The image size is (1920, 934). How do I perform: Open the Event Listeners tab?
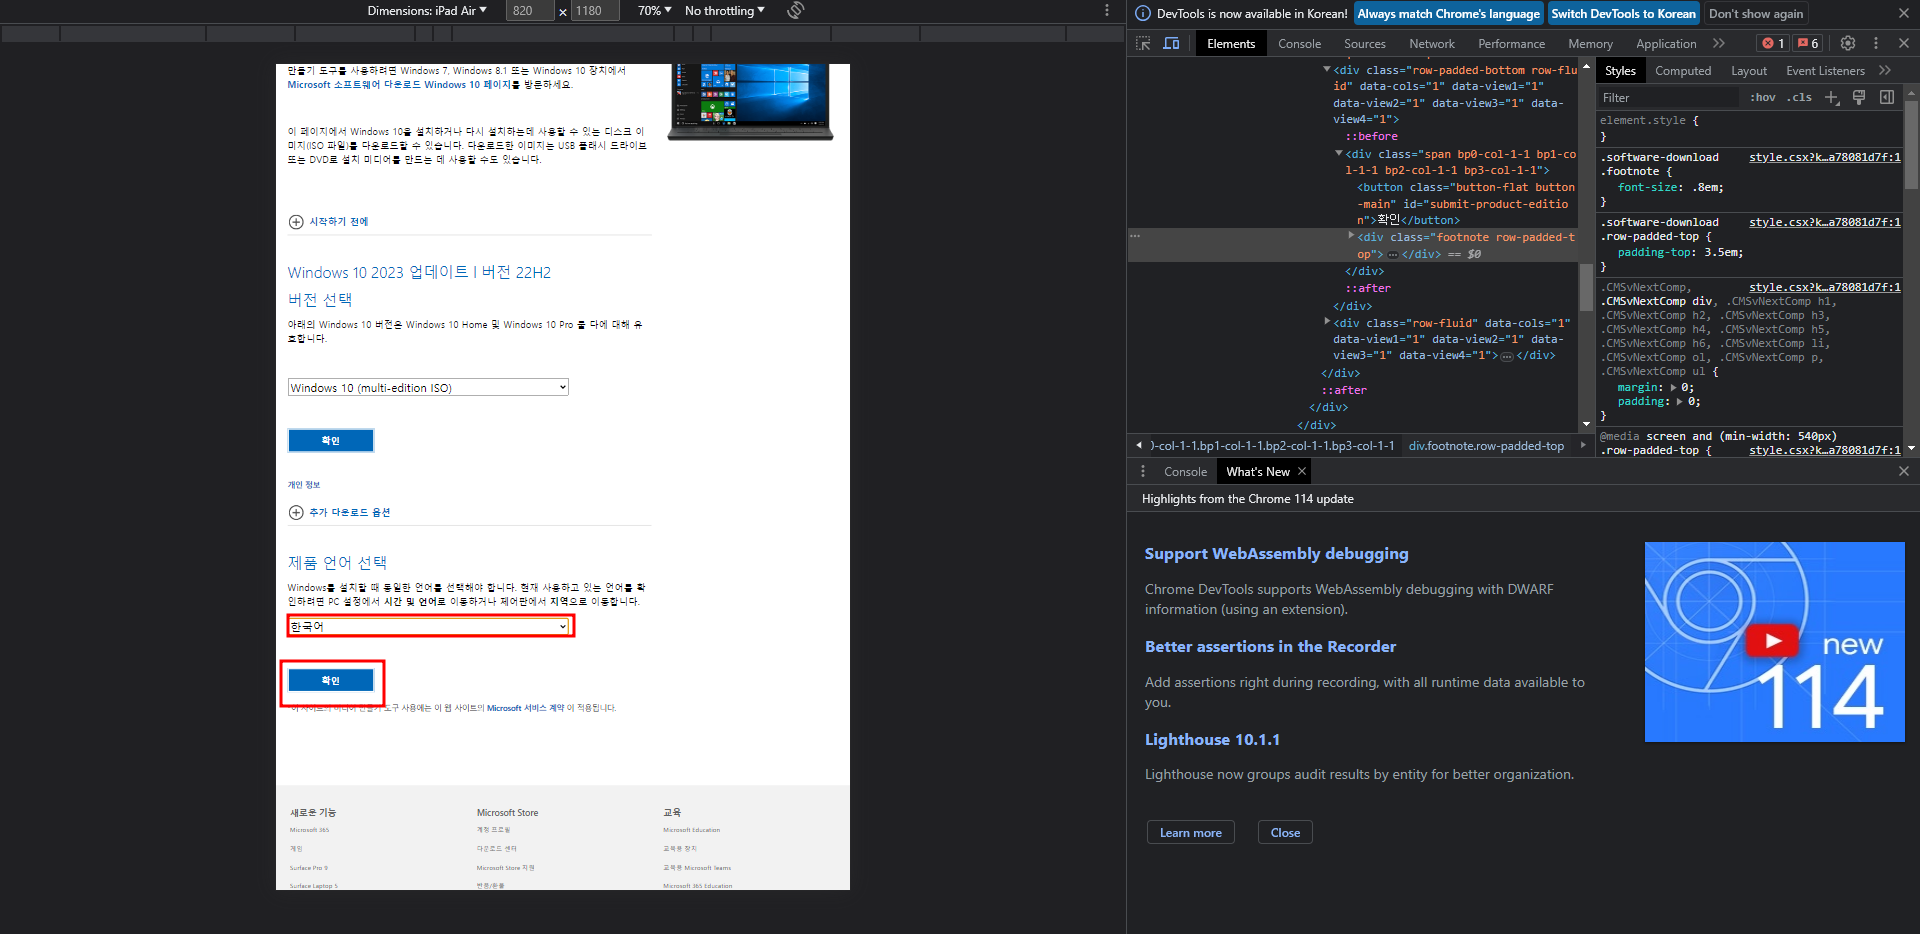1825,70
